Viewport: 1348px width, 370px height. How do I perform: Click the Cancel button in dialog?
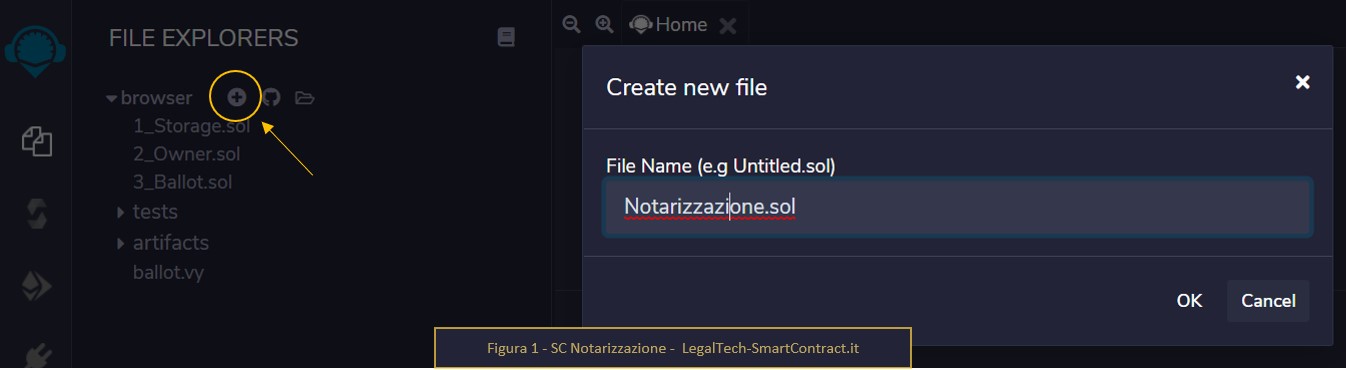(x=1268, y=301)
